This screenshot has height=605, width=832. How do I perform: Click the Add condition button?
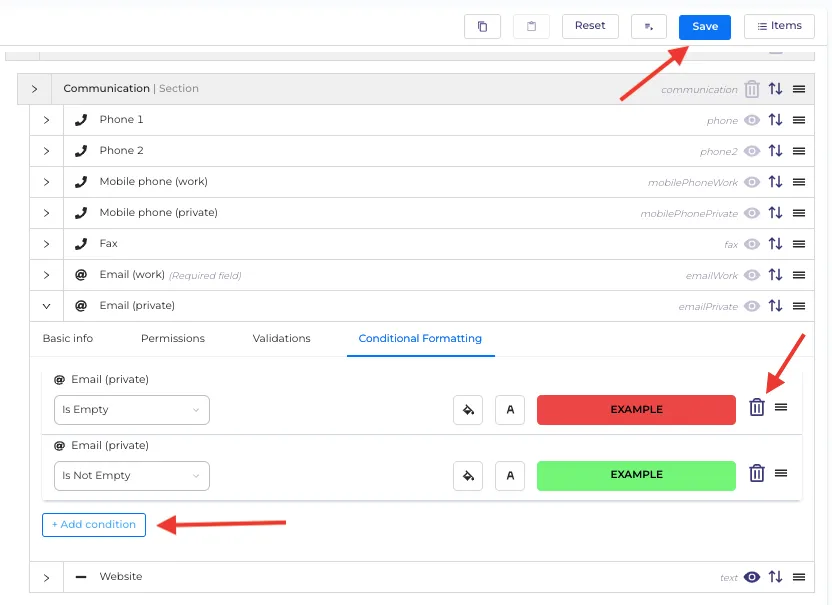pos(94,525)
